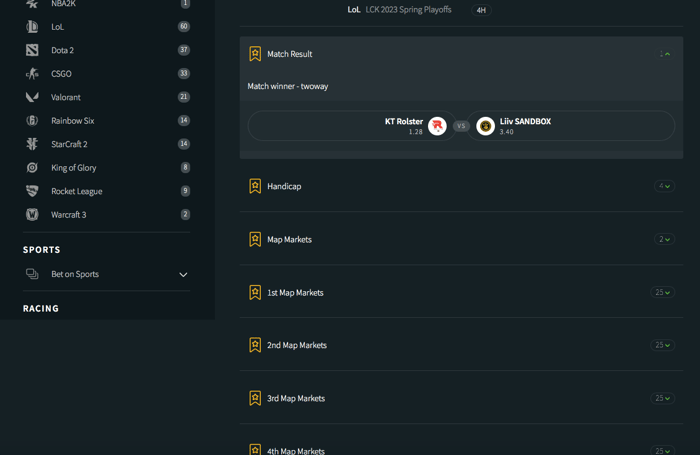Screen dimensions: 700x455
Task: Bet on KT Rolster at 1.28
Action: [x=352, y=126]
